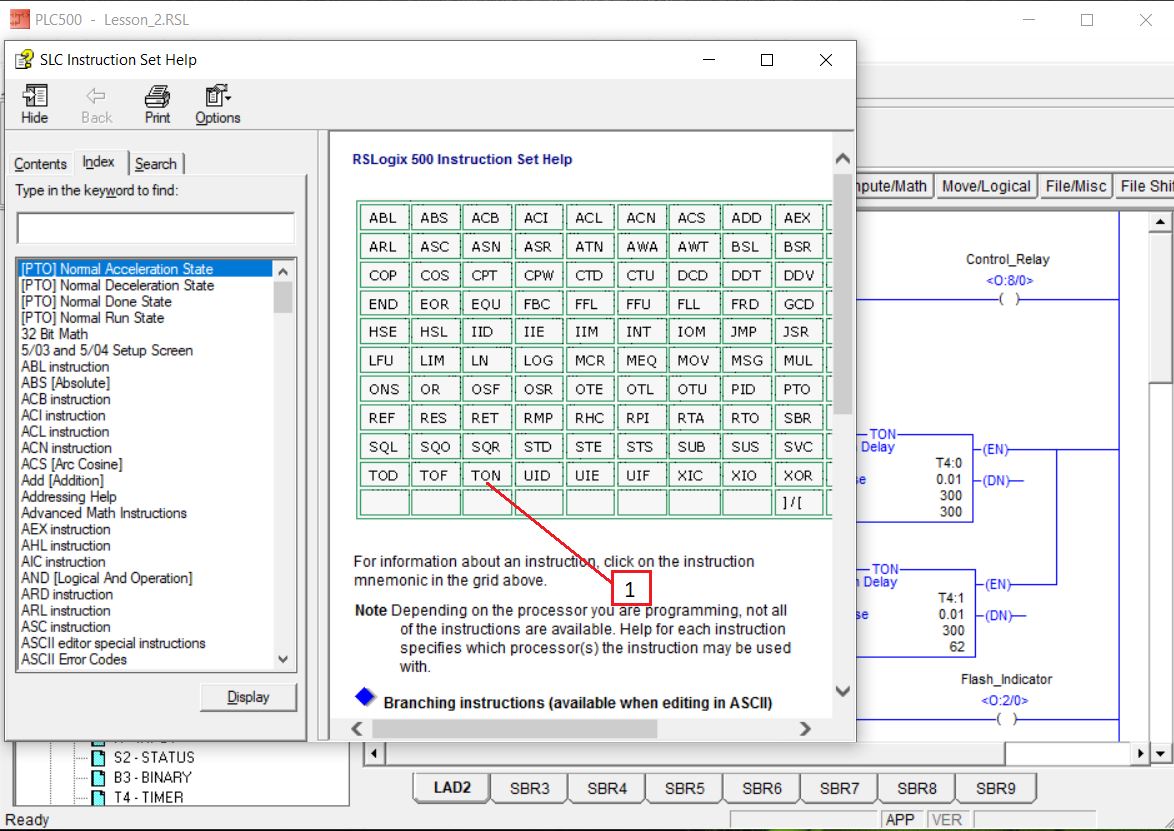Open help for the ADD mnemonic
1174x831 pixels.
click(746, 218)
